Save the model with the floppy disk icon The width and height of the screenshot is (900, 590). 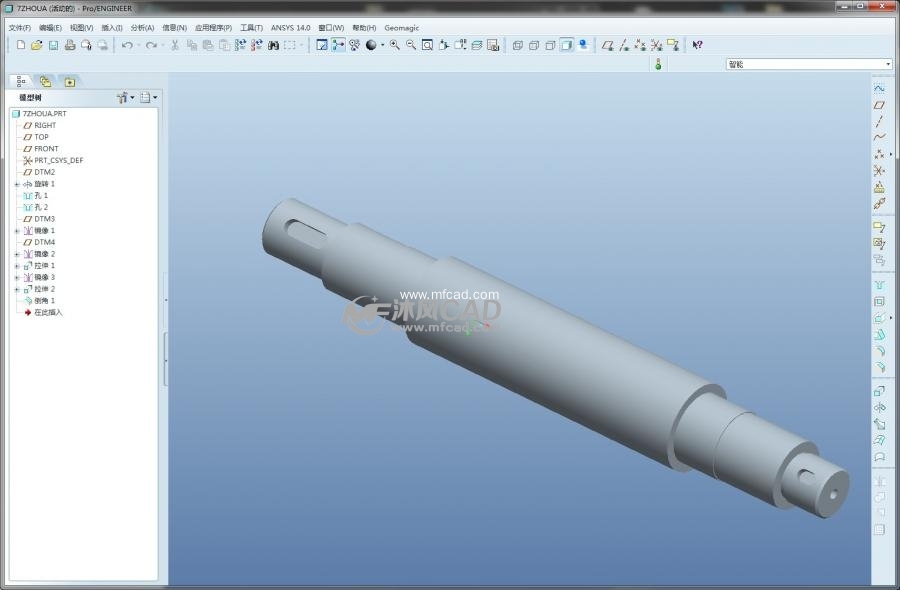(53, 45)
